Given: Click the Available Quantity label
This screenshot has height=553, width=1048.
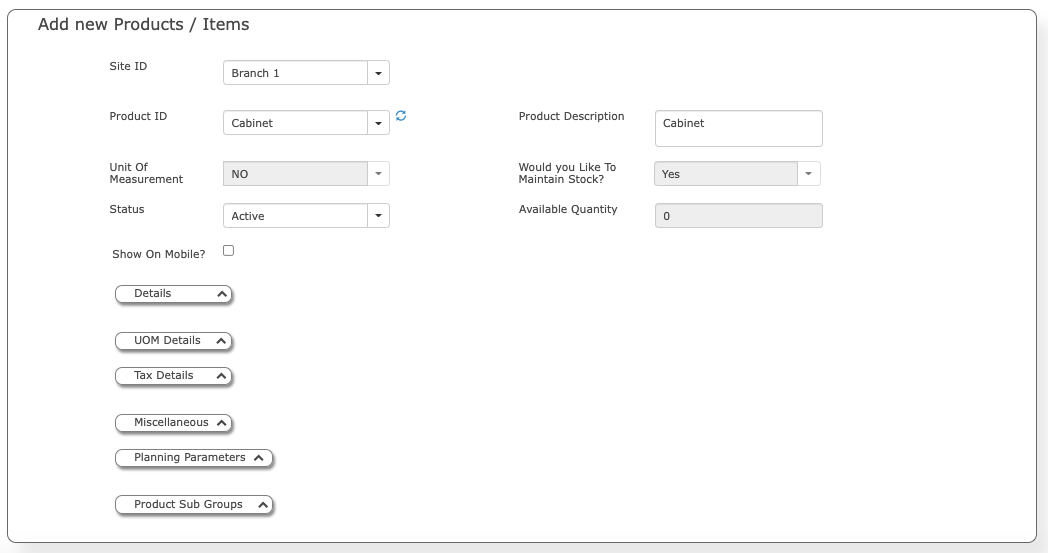Looking at the screenshot, I should tap(568, 209).
